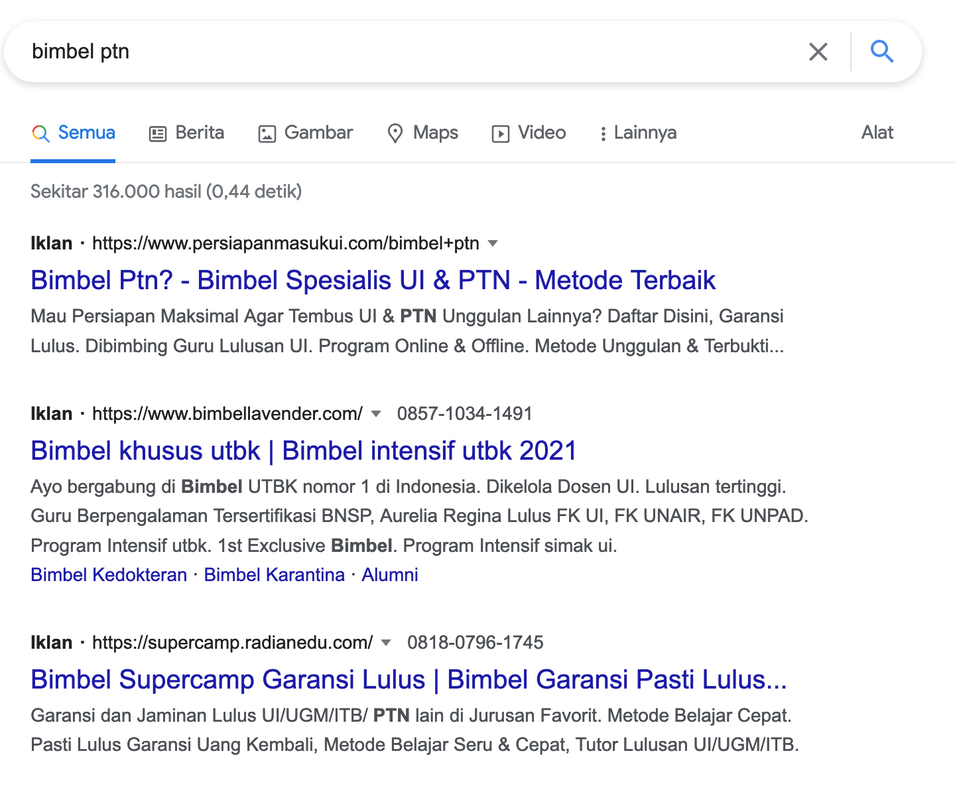Switch to the Gambar tab
Screen dimensions: 955x800
[x=318, y=133]
